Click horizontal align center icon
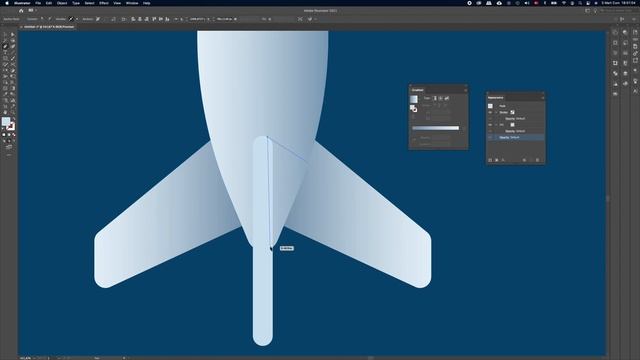640x360 pixels. click(140, 19)
